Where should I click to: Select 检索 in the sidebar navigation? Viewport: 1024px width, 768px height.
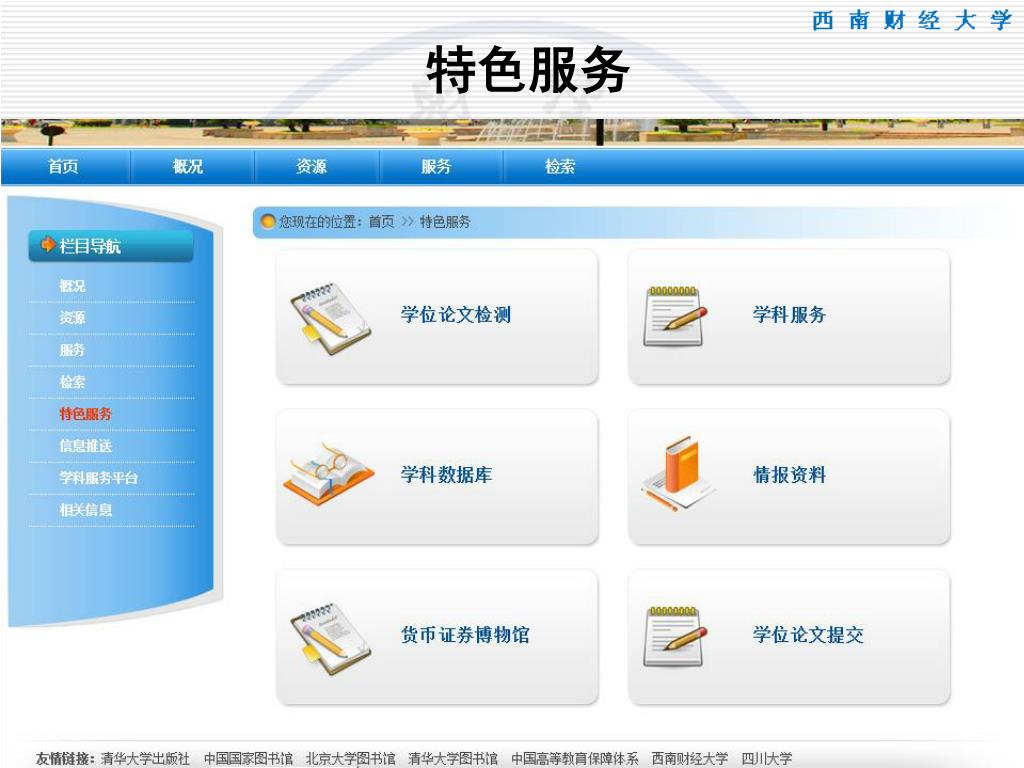pyautogui.click(x=72, y=381)
